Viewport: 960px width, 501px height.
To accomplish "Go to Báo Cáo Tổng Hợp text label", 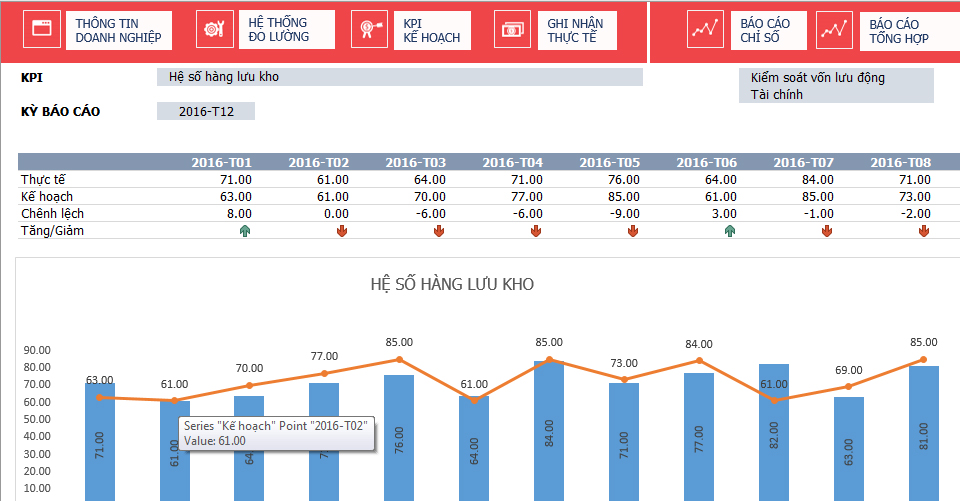I will (x=899, y=31).
